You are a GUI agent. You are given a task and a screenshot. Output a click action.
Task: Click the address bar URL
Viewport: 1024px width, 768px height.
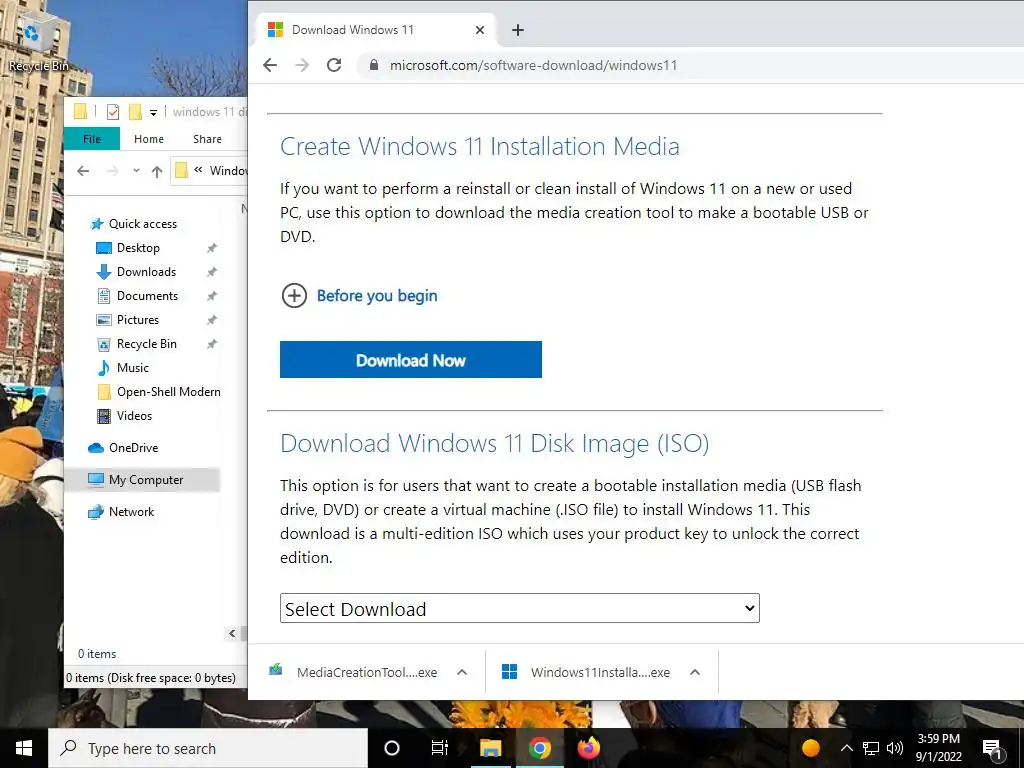coord(533,65)
